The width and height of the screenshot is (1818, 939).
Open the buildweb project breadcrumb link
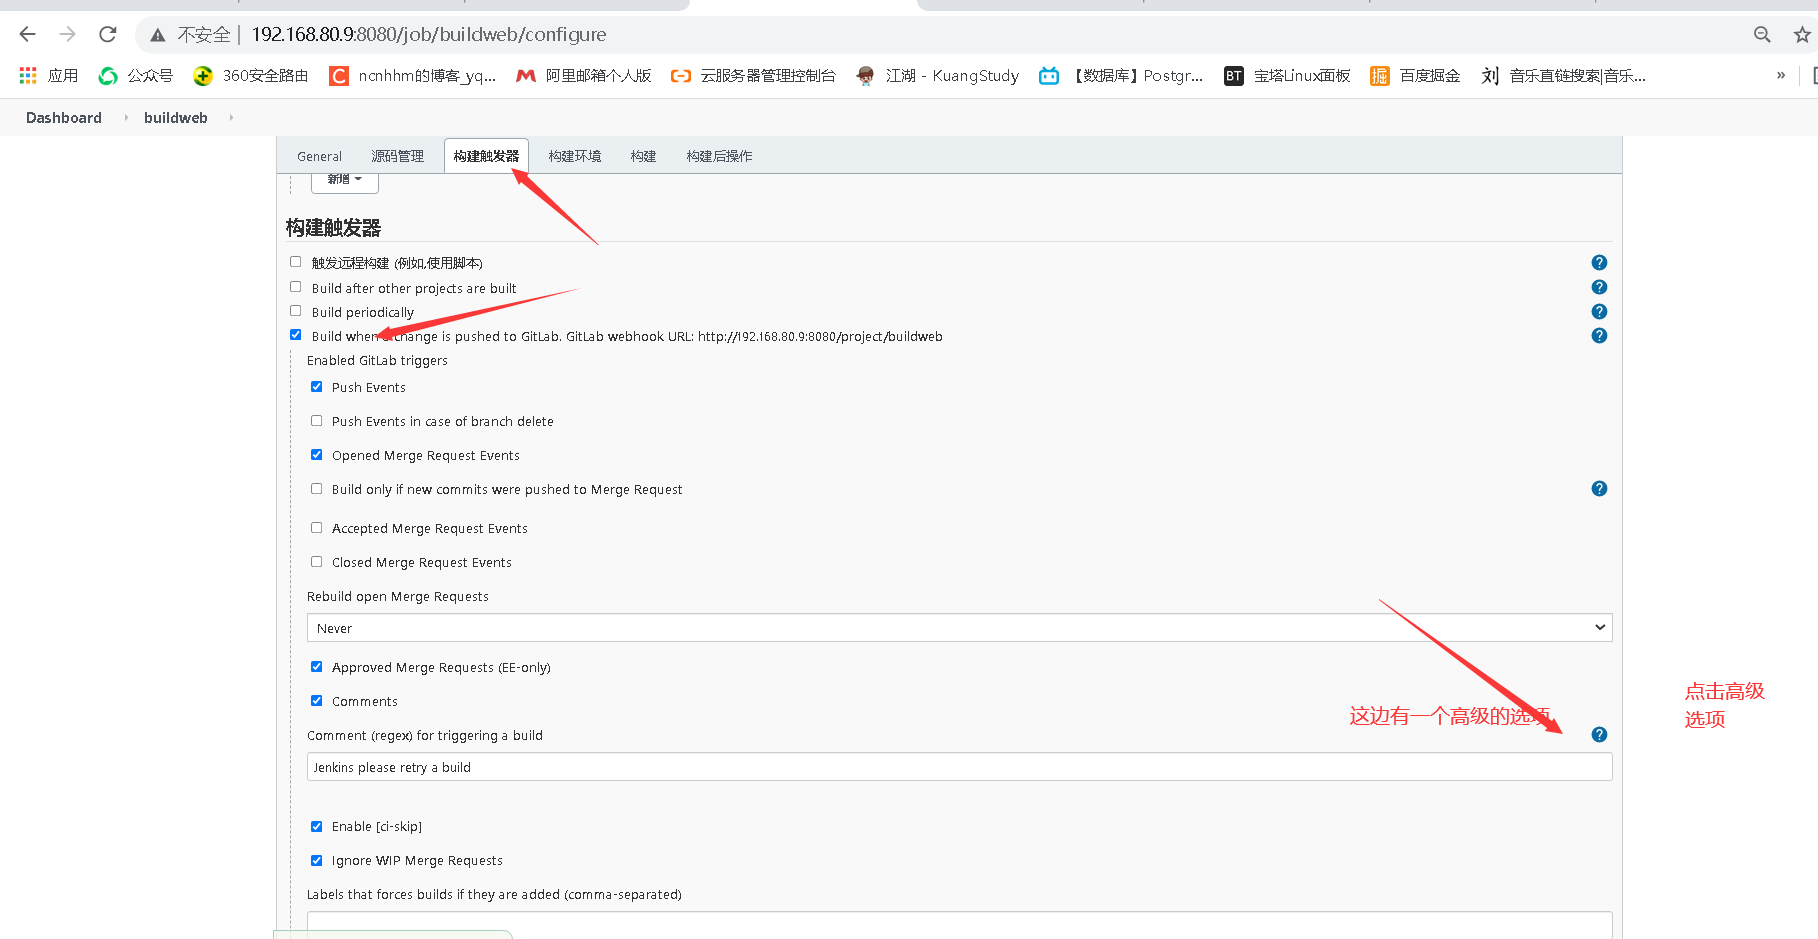point(175,117)
